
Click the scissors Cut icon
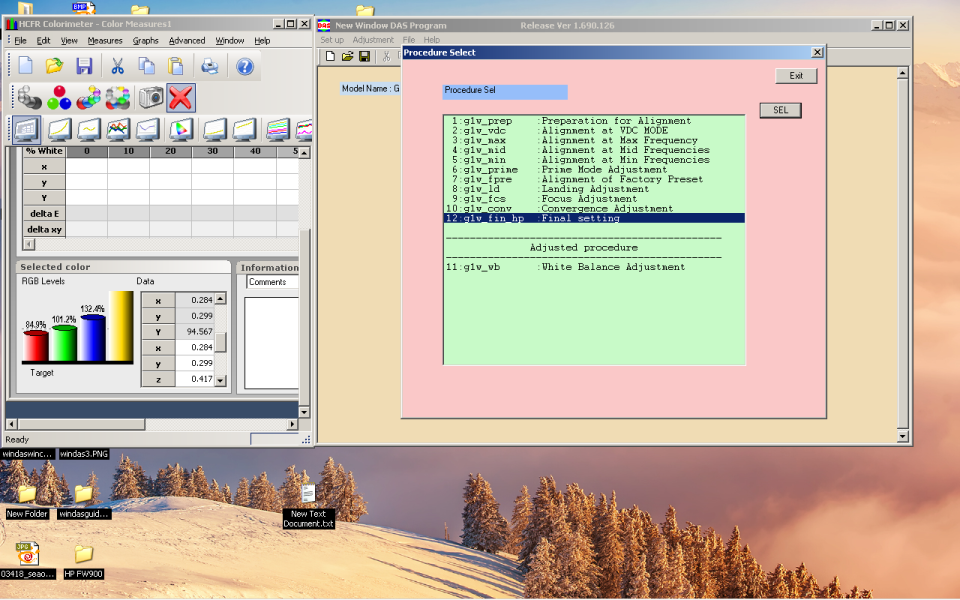click(x=117, y=66)
